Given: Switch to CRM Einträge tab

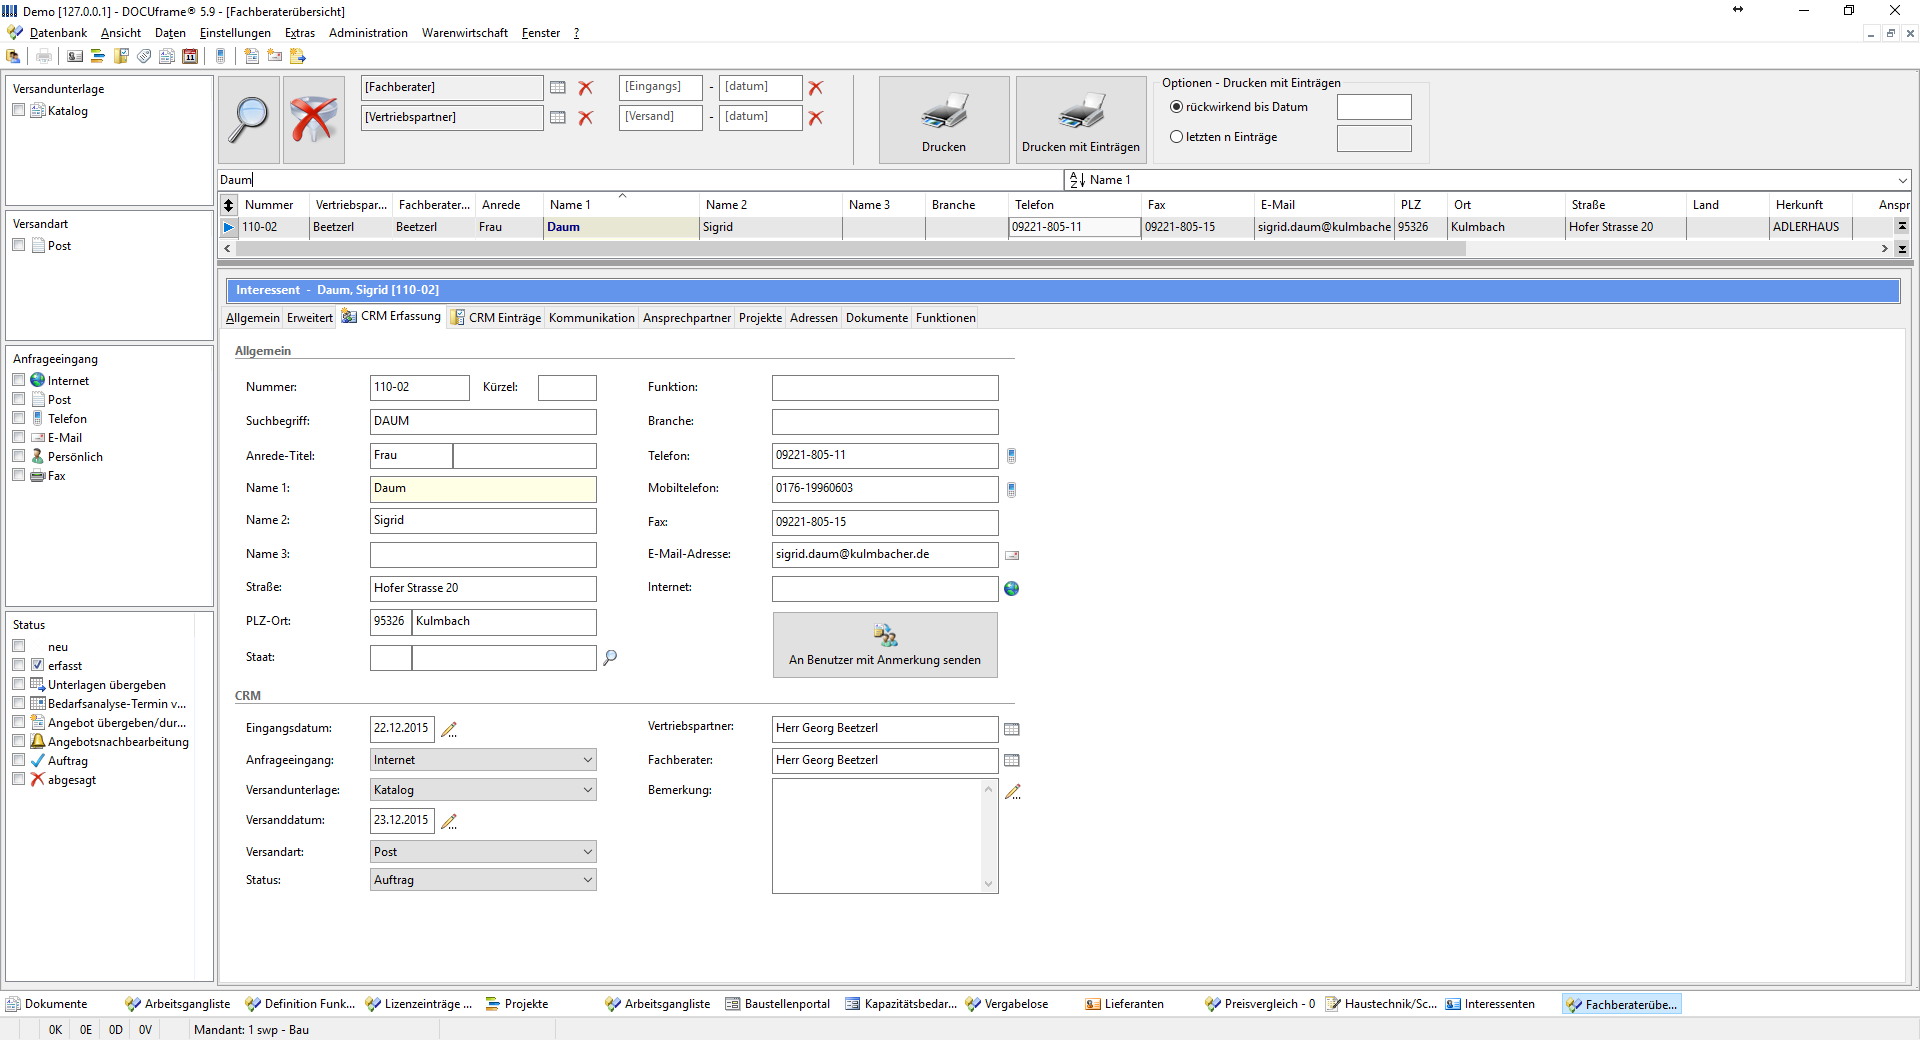Looking at the screenshot, I should click(496, 318).
